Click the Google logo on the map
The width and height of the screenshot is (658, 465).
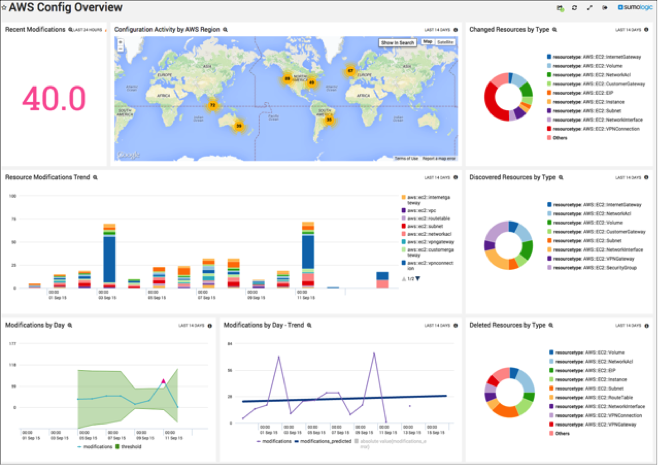pyautogui.click(x=128, y=155)
